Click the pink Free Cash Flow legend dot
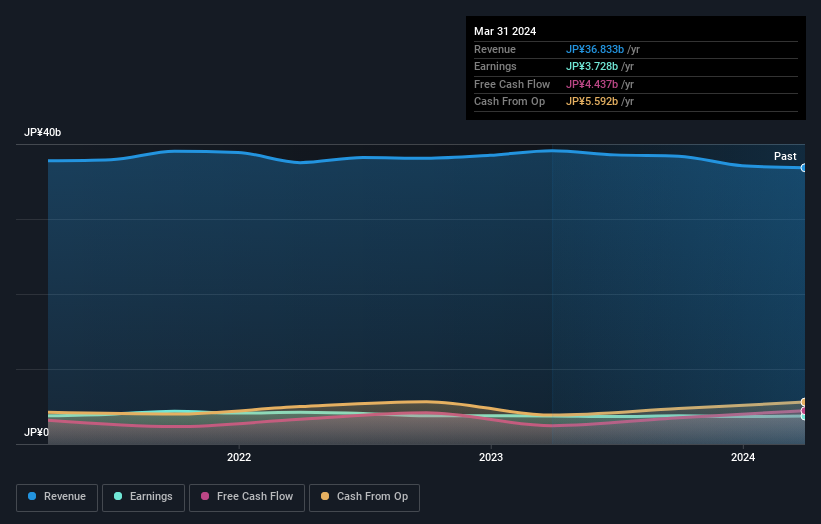821x524 pixels. [205, 496]
